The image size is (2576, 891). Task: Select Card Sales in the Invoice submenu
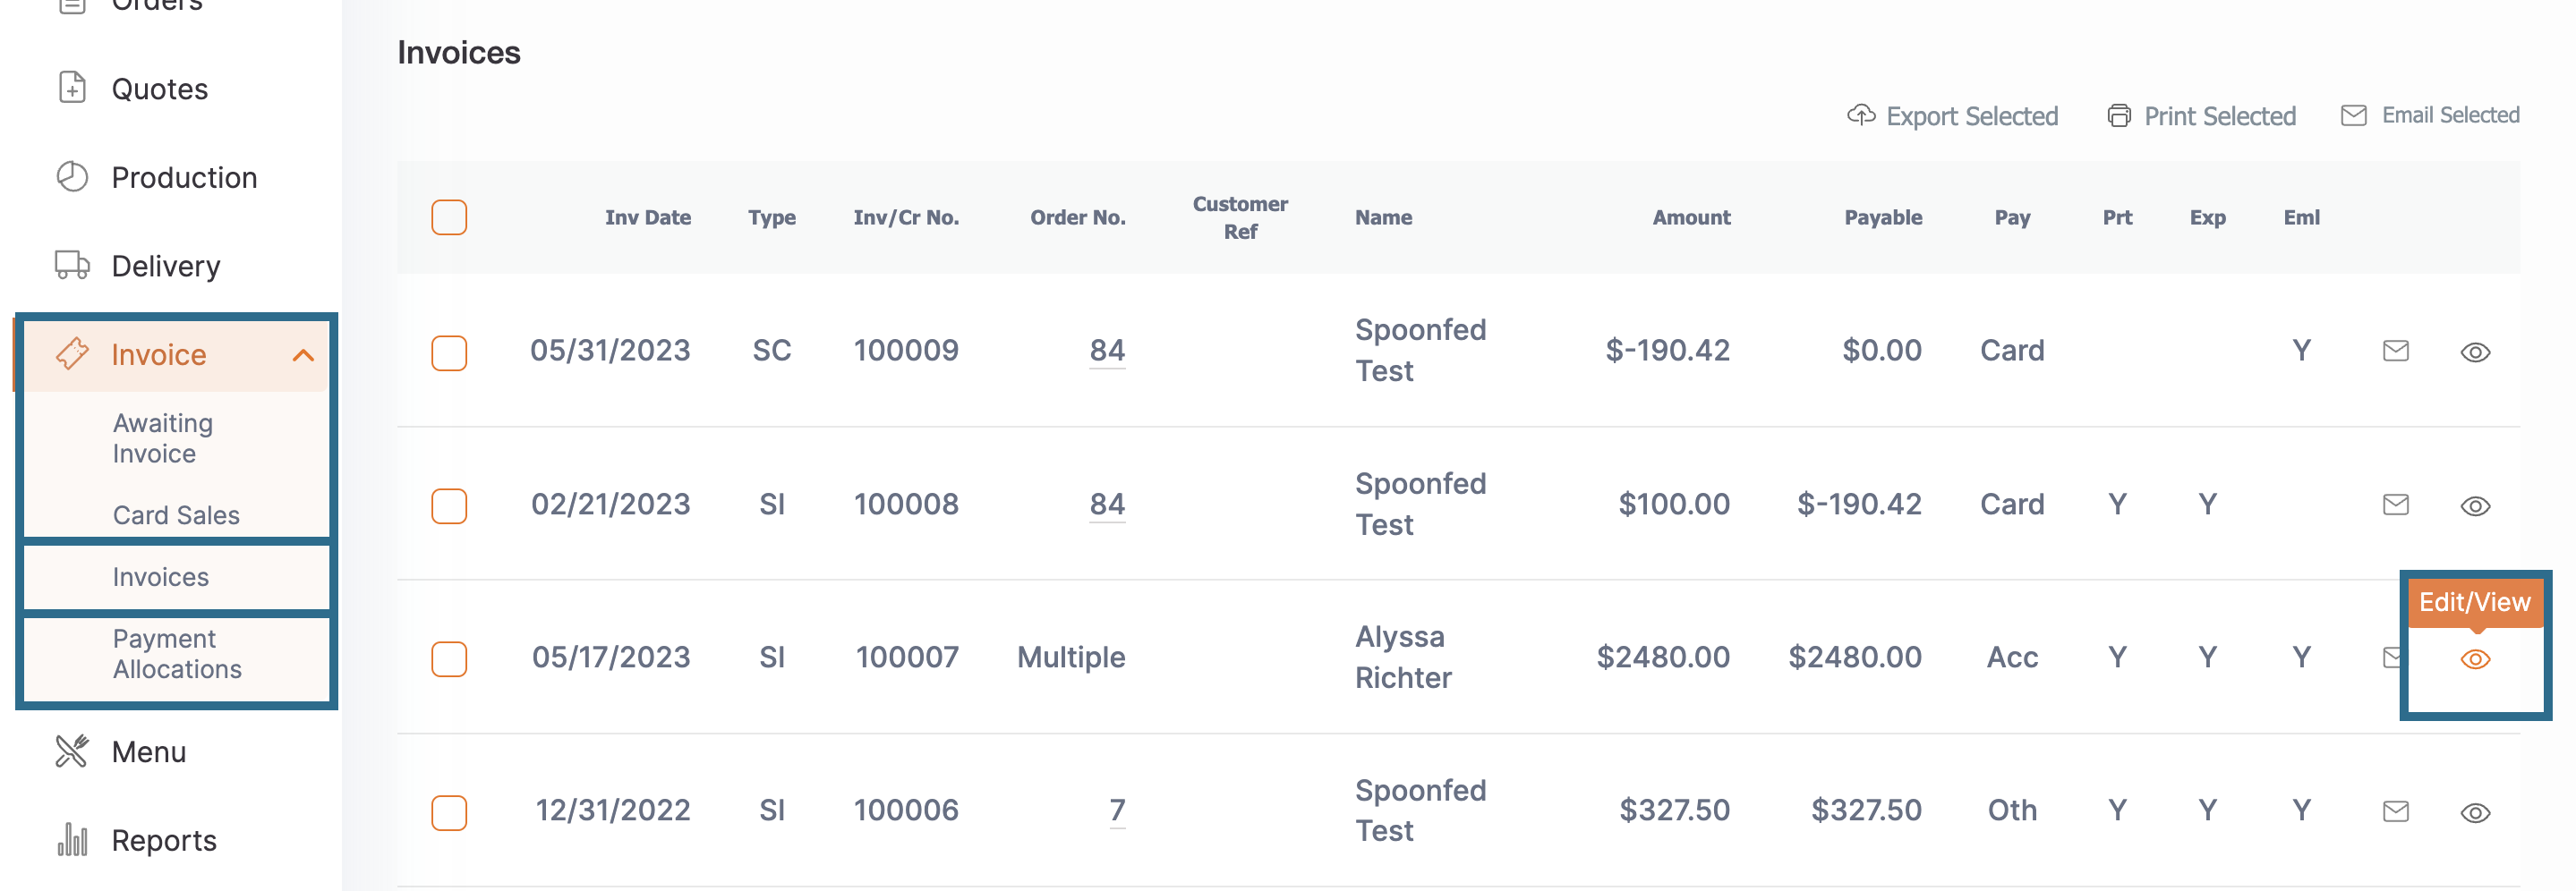point(176,515)
